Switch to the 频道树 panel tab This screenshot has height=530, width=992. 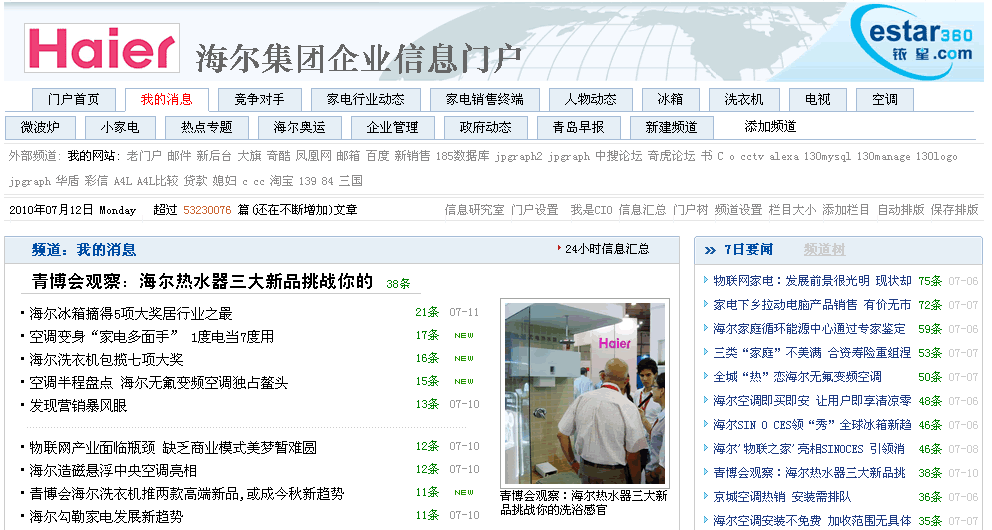(x=824, y=250)
